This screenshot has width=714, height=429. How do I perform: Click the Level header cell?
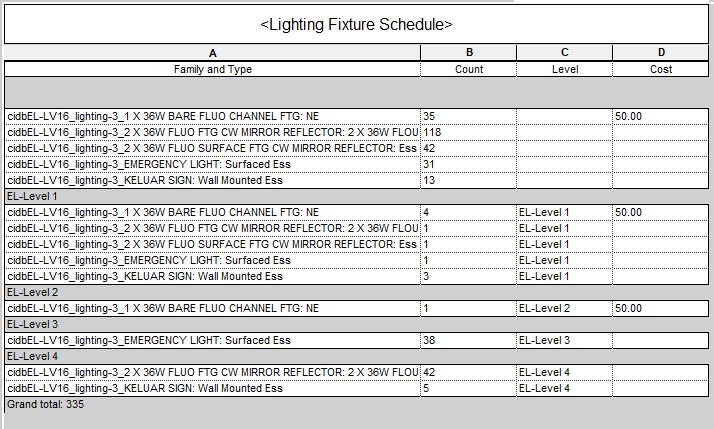coord(564,69)
